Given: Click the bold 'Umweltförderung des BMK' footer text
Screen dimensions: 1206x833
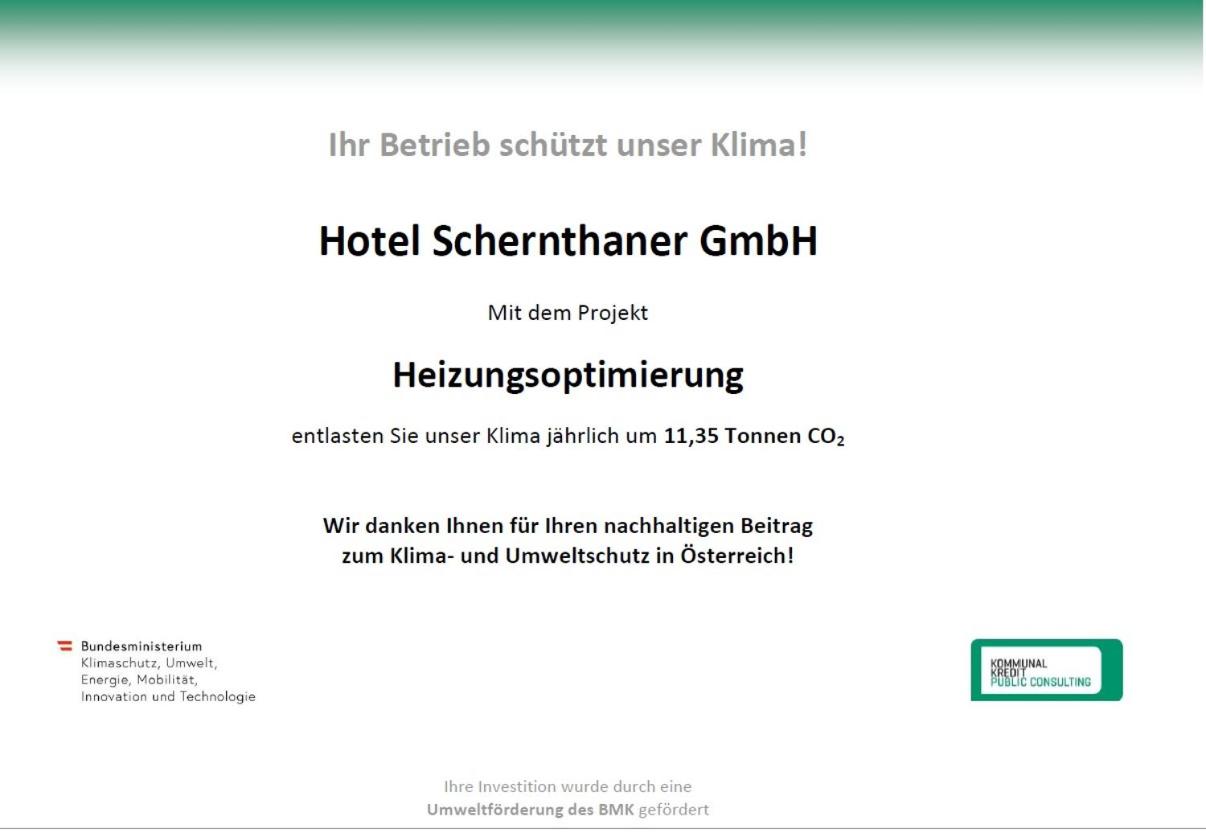Looking at the screenshot, I should click(530, 810).
